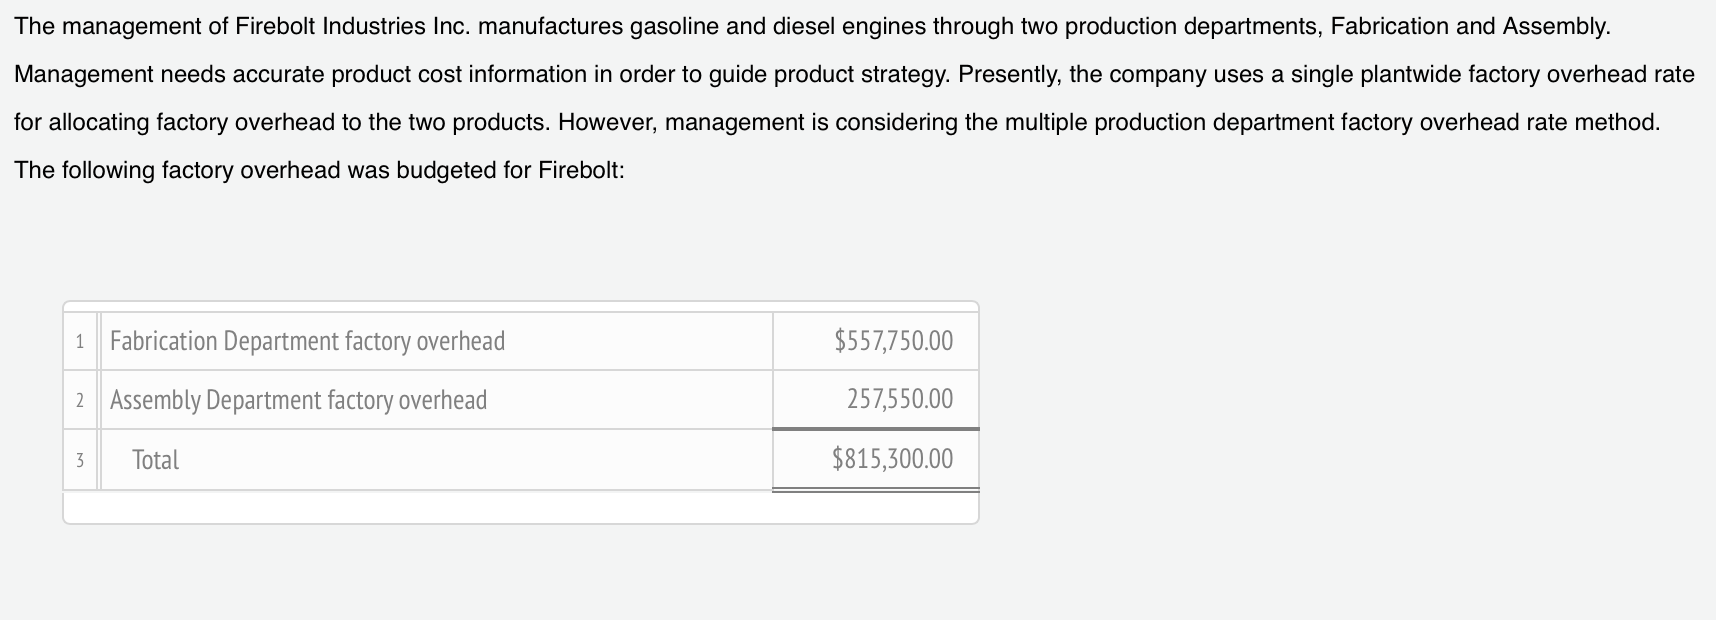Click 'single plantwide factory overhead rate' phrase
Screen dimensions: 1716x620
[x=1493, y=75]
